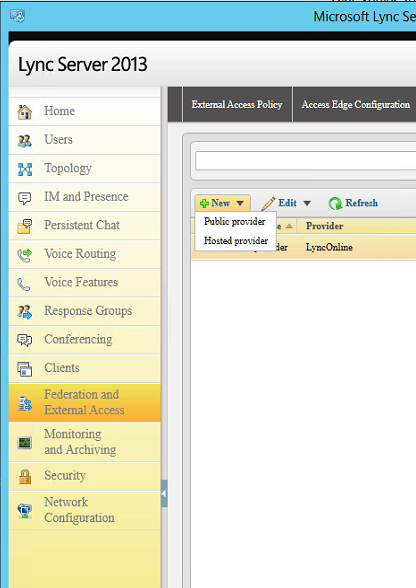Open the Conferencing section
Viewport: 416px width, 588px height.
pyautogui.click(x=85, y=339)
